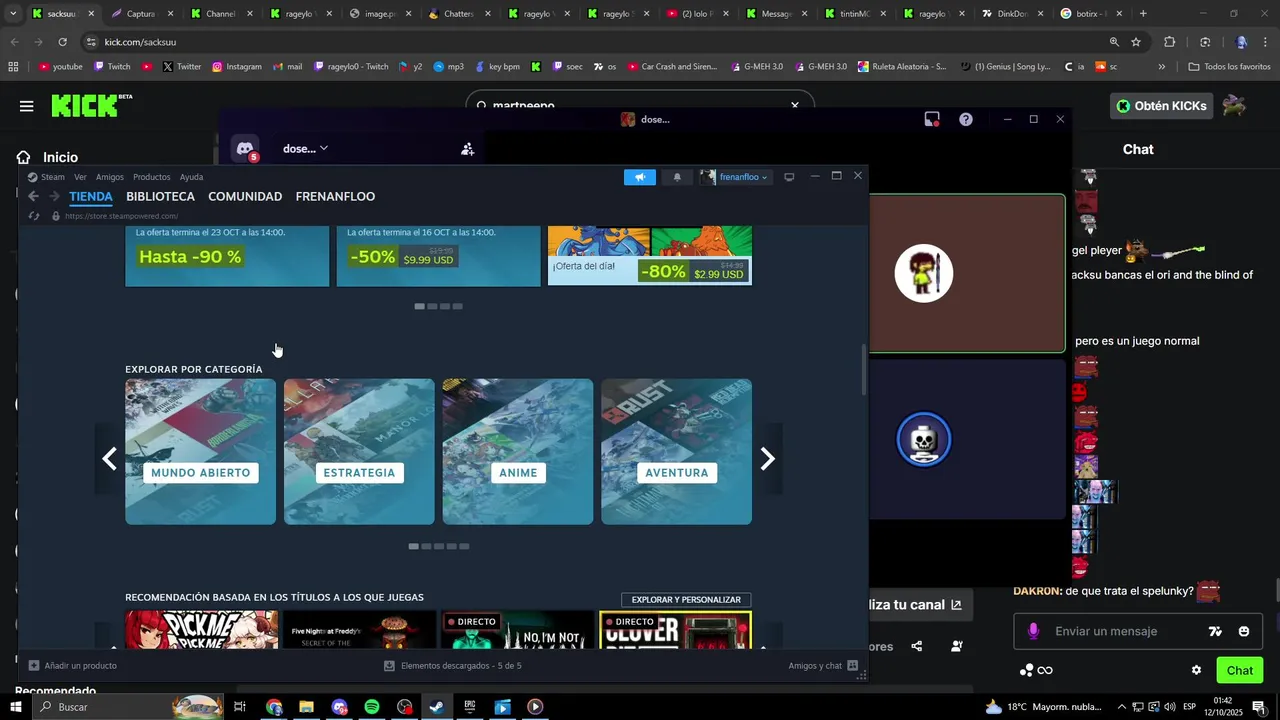Open Steam announcements megaphone button

pyautogui.click(x=640, y=177)
